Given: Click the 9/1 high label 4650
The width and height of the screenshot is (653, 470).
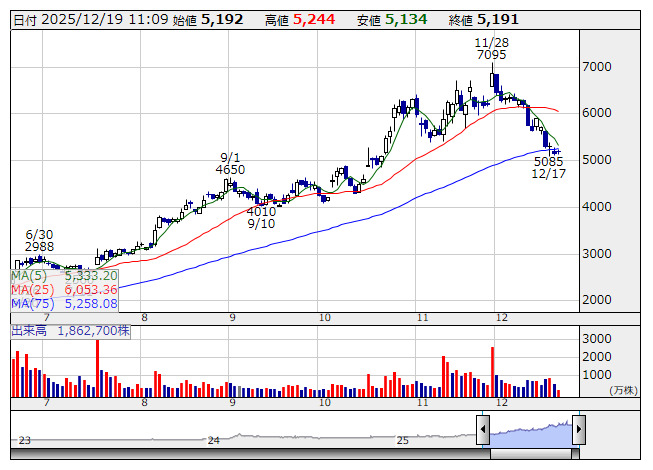Looking at the screenshot, I should (x=231, y=170).
